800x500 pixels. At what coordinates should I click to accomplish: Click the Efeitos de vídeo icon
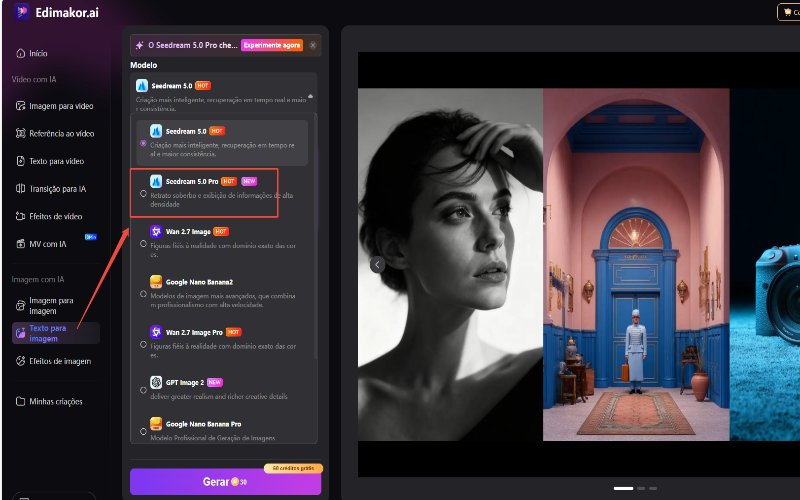pyautogui.click(x=20, y=216)
